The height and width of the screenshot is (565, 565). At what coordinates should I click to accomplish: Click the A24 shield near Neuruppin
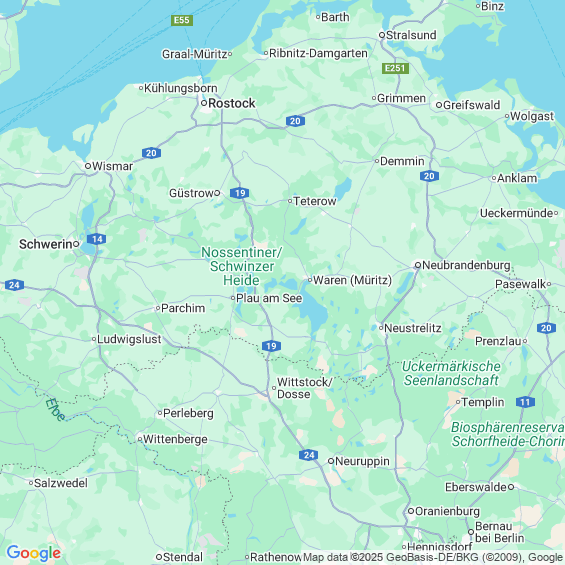[x=308, y=455]
